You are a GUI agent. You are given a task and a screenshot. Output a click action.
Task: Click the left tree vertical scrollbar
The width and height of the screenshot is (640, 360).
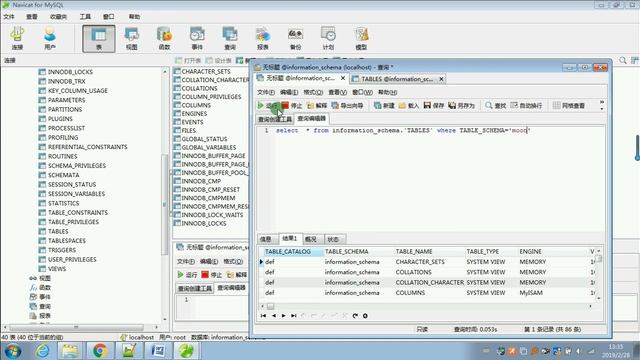pos(165,195)
